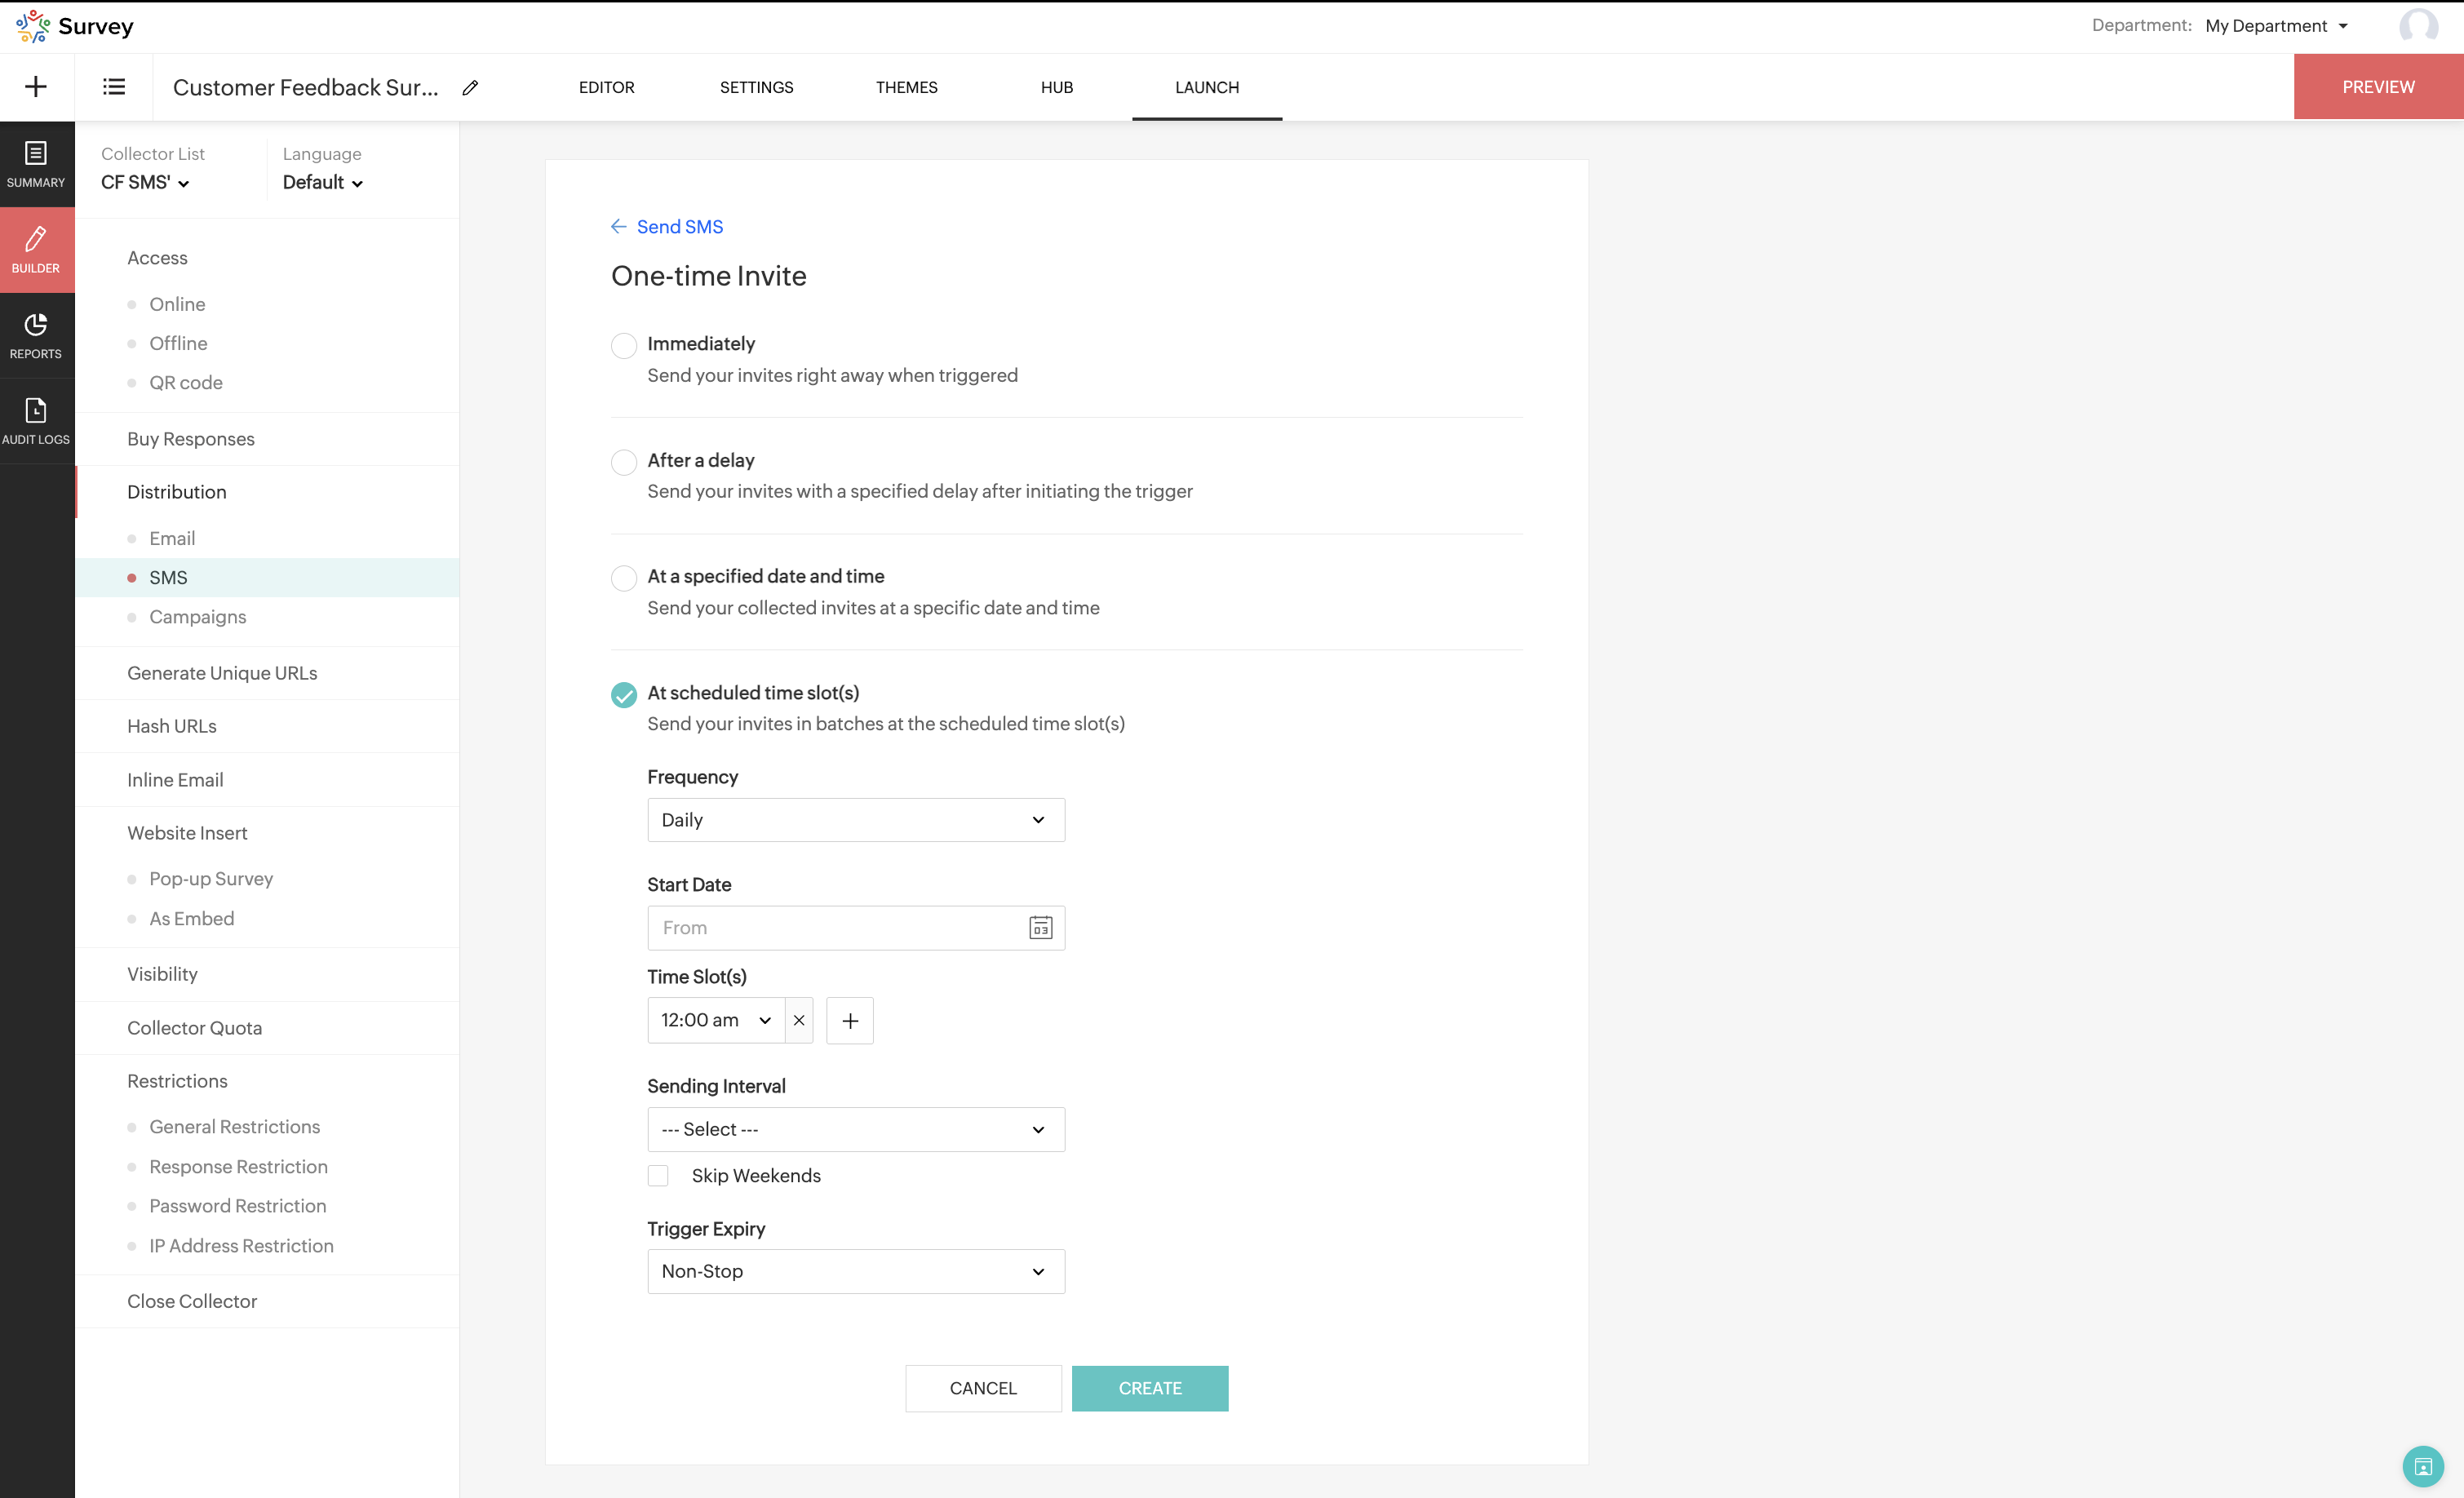This screenshot has height=1498, width=2464.
Task: Open the Trigger Expiry Non-Stop dropdown
Action: coord(856,1271)
